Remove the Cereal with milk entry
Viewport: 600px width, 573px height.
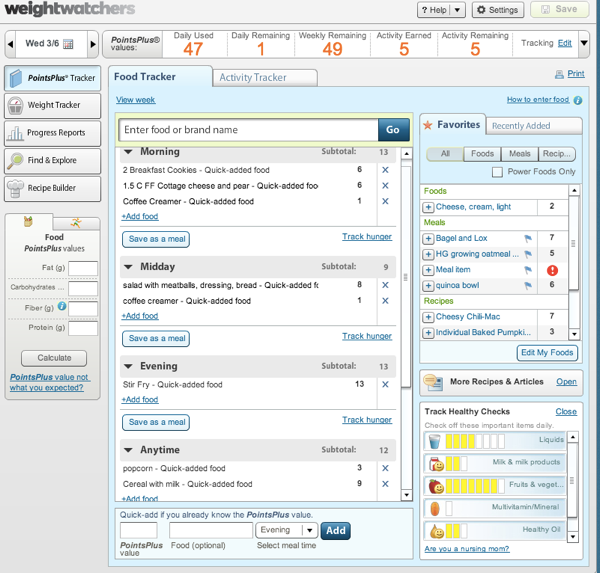coord(385,484)
